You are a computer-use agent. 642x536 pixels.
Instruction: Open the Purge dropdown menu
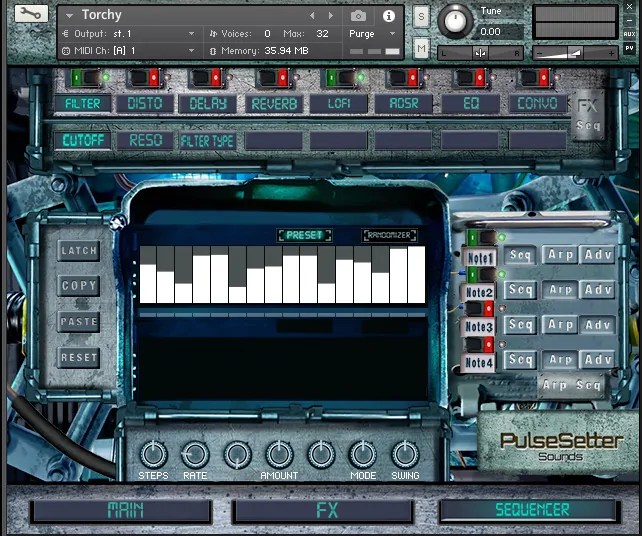coord(392,34)
